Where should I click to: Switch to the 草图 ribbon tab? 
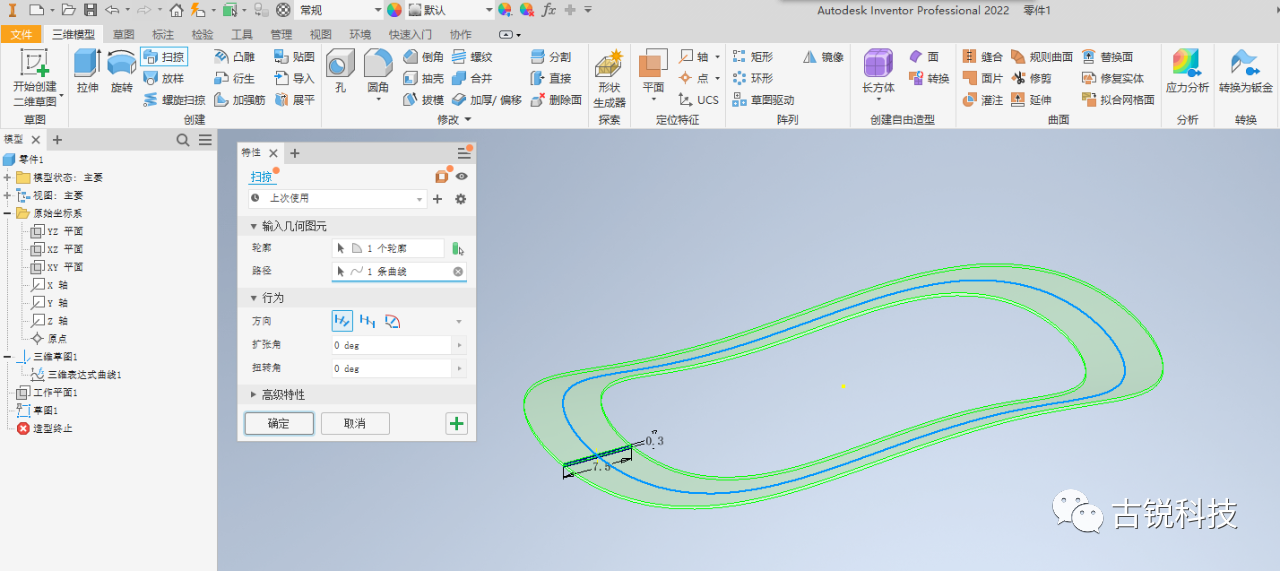click(x=123, y=34)
